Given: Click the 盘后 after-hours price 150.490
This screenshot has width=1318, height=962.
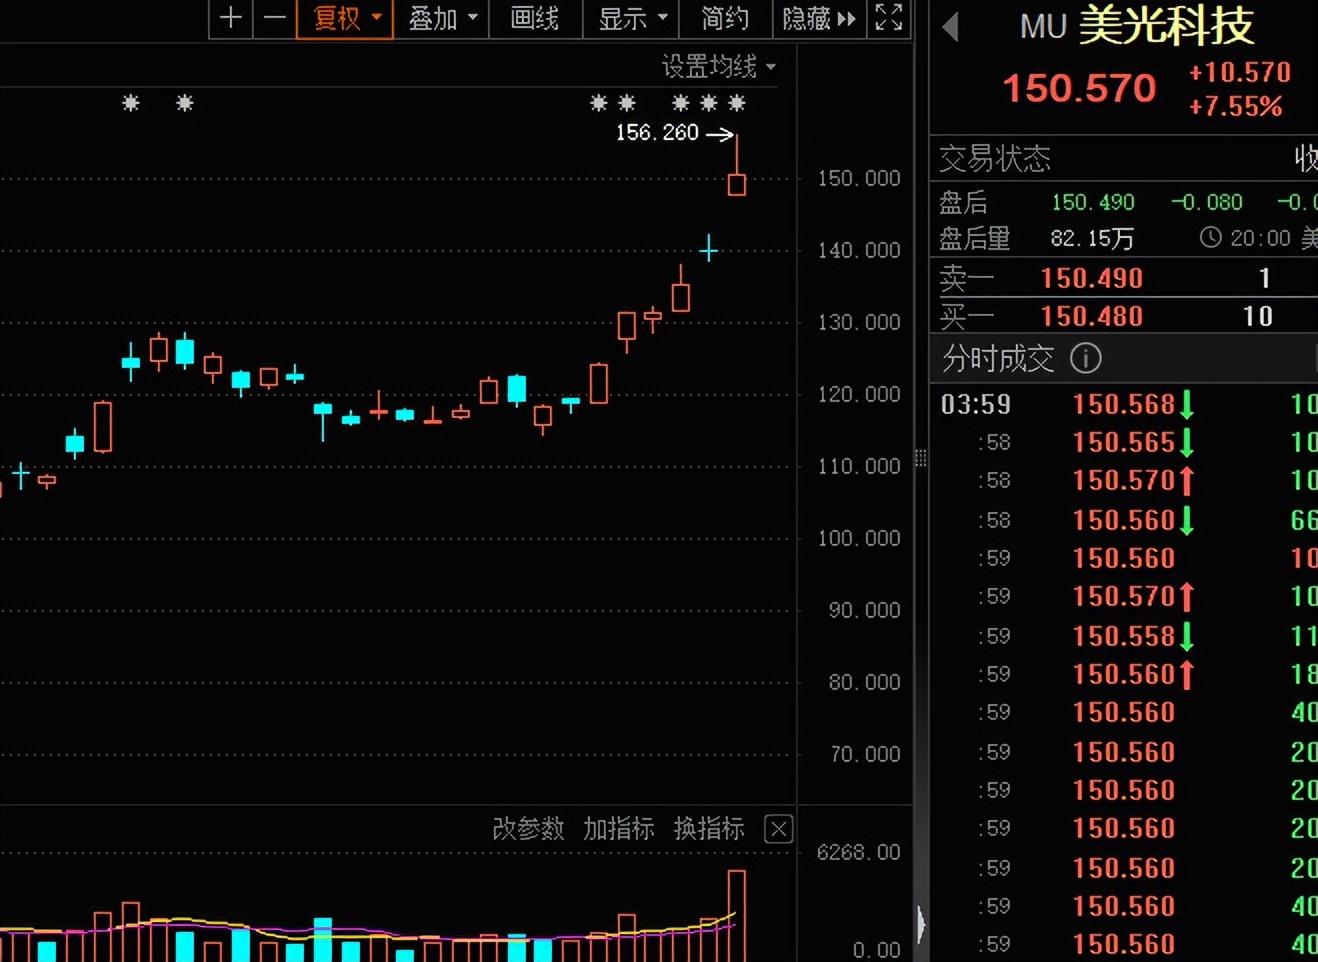Looking at the screenshot, I should point(1093,202).
